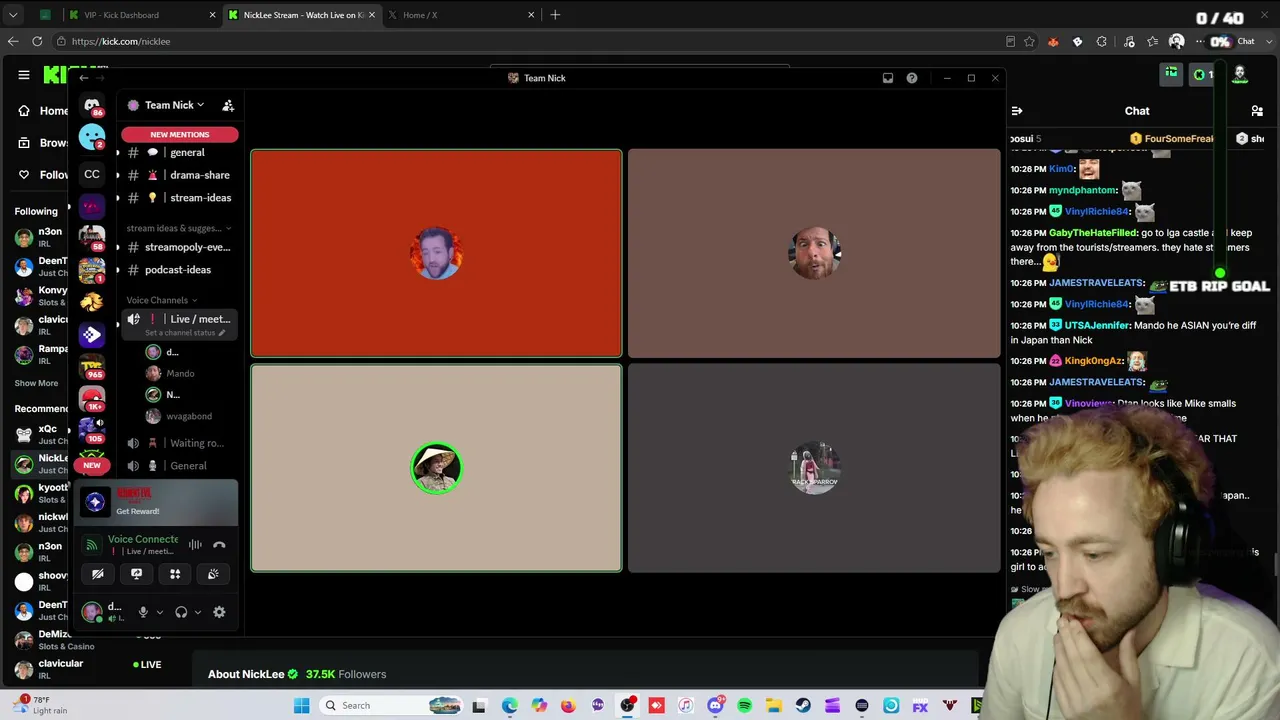Open the stream-ideas channel
Viewport: 1280px width, 720px height.
coord(178,198)
